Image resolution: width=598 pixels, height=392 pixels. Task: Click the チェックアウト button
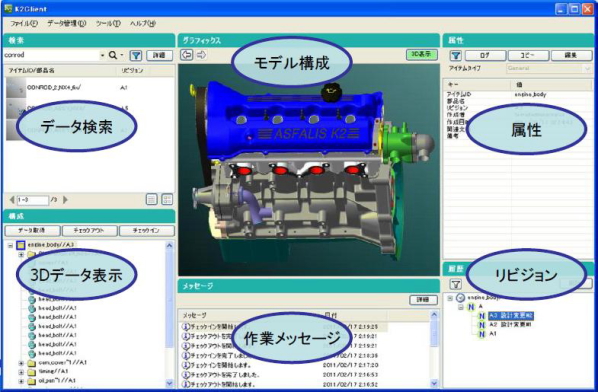point(89,230)
